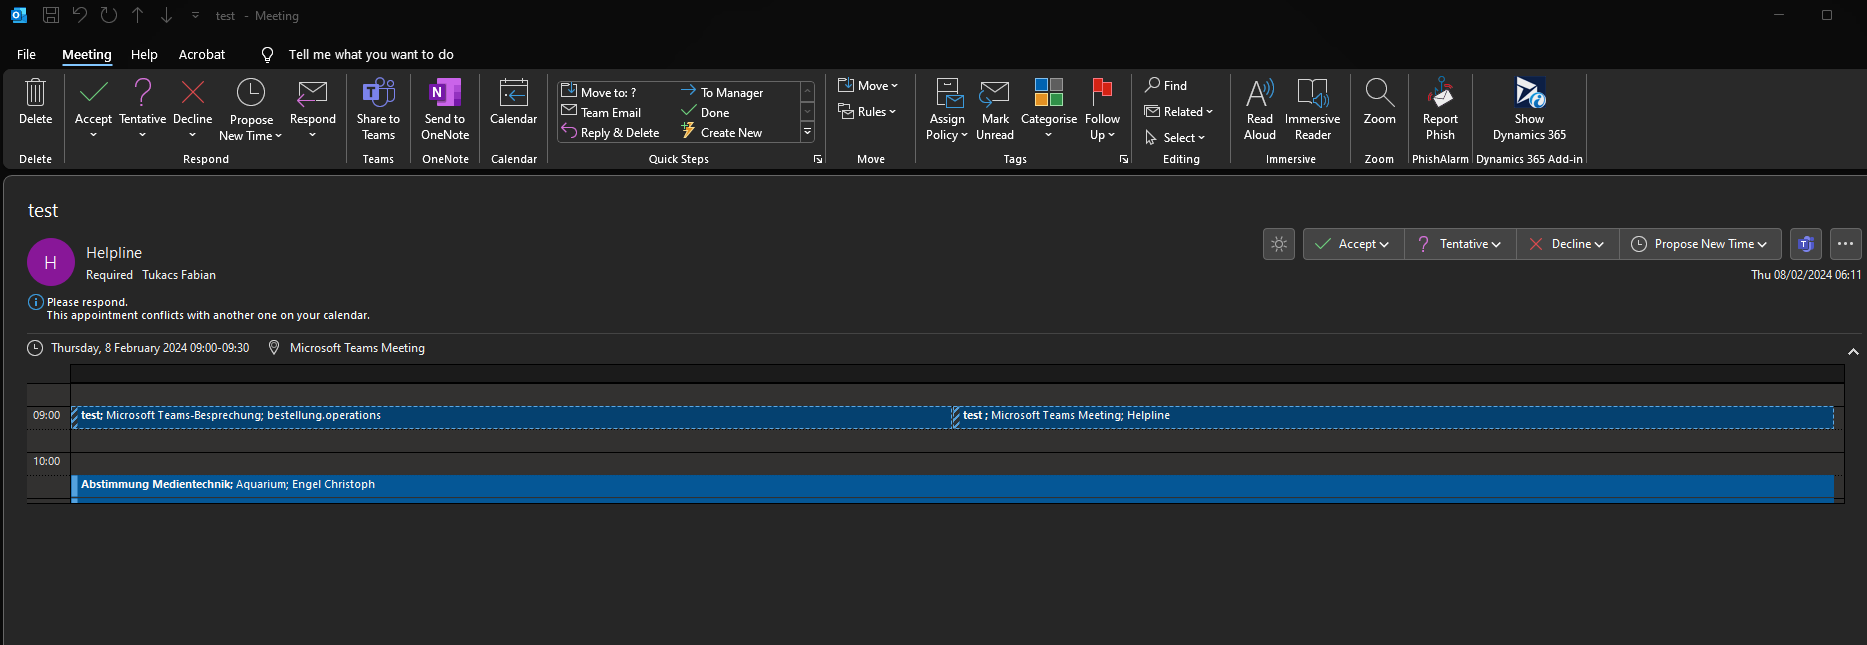This screenshot has width=1867, height=645.
Task: Click Follow Up flag icon
Action: click(x=1102, y=93)
